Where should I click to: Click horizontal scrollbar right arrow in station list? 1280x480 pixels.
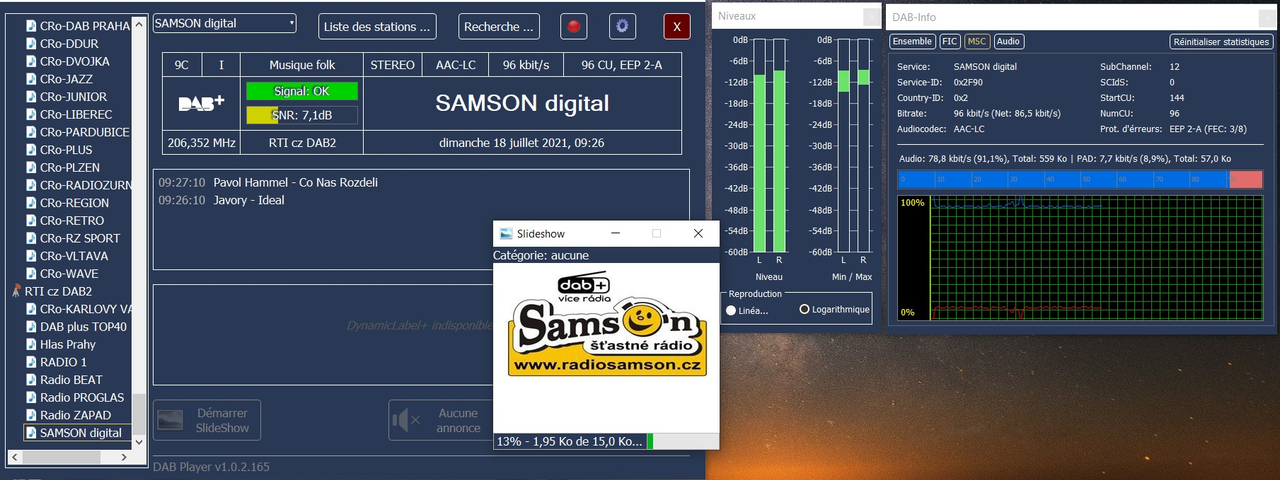pyautogui.click(x=125, y=457)
